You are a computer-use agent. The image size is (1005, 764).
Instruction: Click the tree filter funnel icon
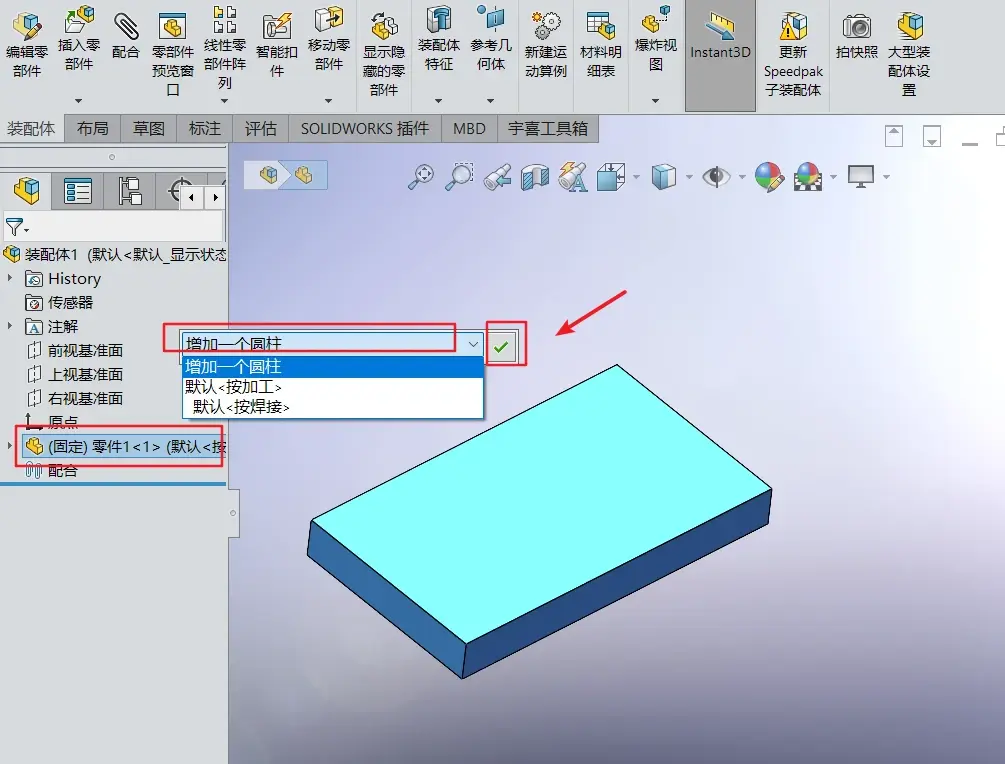[17, 227]
